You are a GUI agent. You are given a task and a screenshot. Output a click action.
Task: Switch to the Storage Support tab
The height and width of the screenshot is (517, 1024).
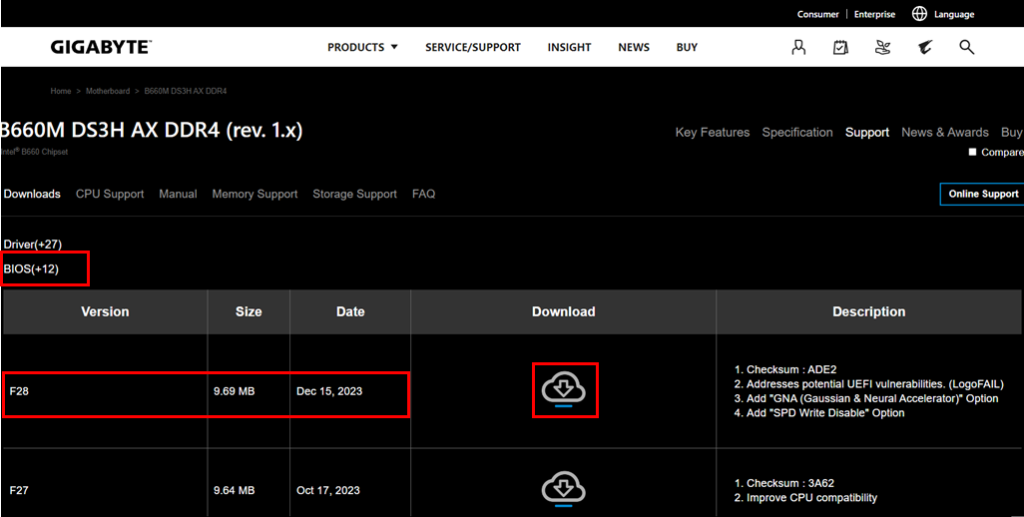pos(355,194)
